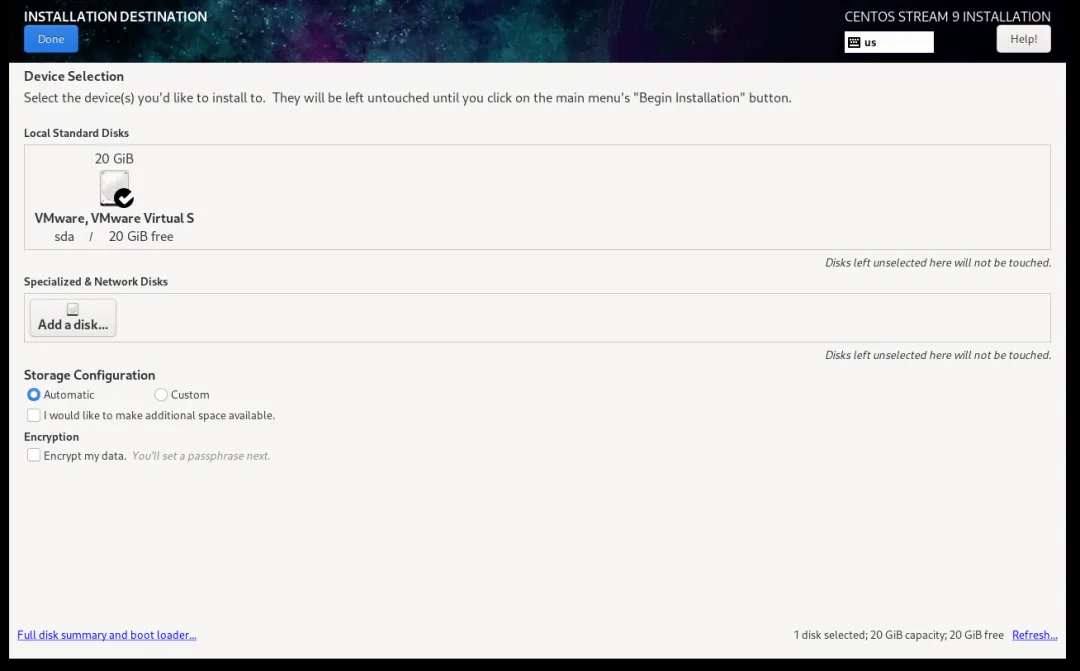The height and width of the screenshot is (671, 1080).
Task: Select the us keyboard layout field
Action: coord(889,42)
